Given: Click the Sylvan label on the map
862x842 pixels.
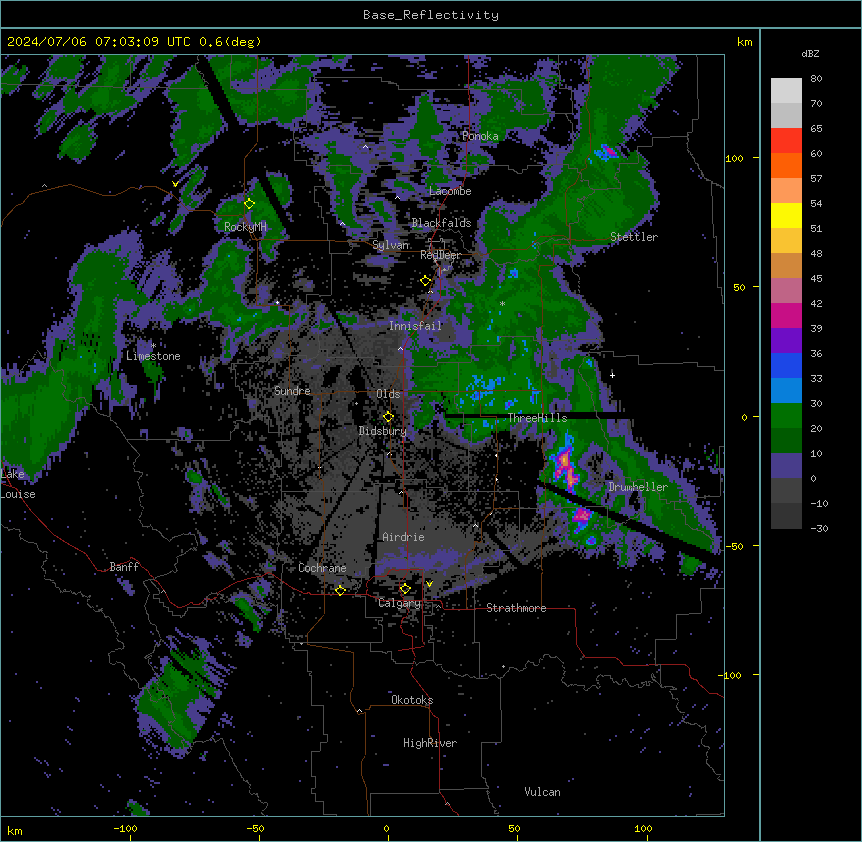Looking at the screenshot, I should point(390,245).
